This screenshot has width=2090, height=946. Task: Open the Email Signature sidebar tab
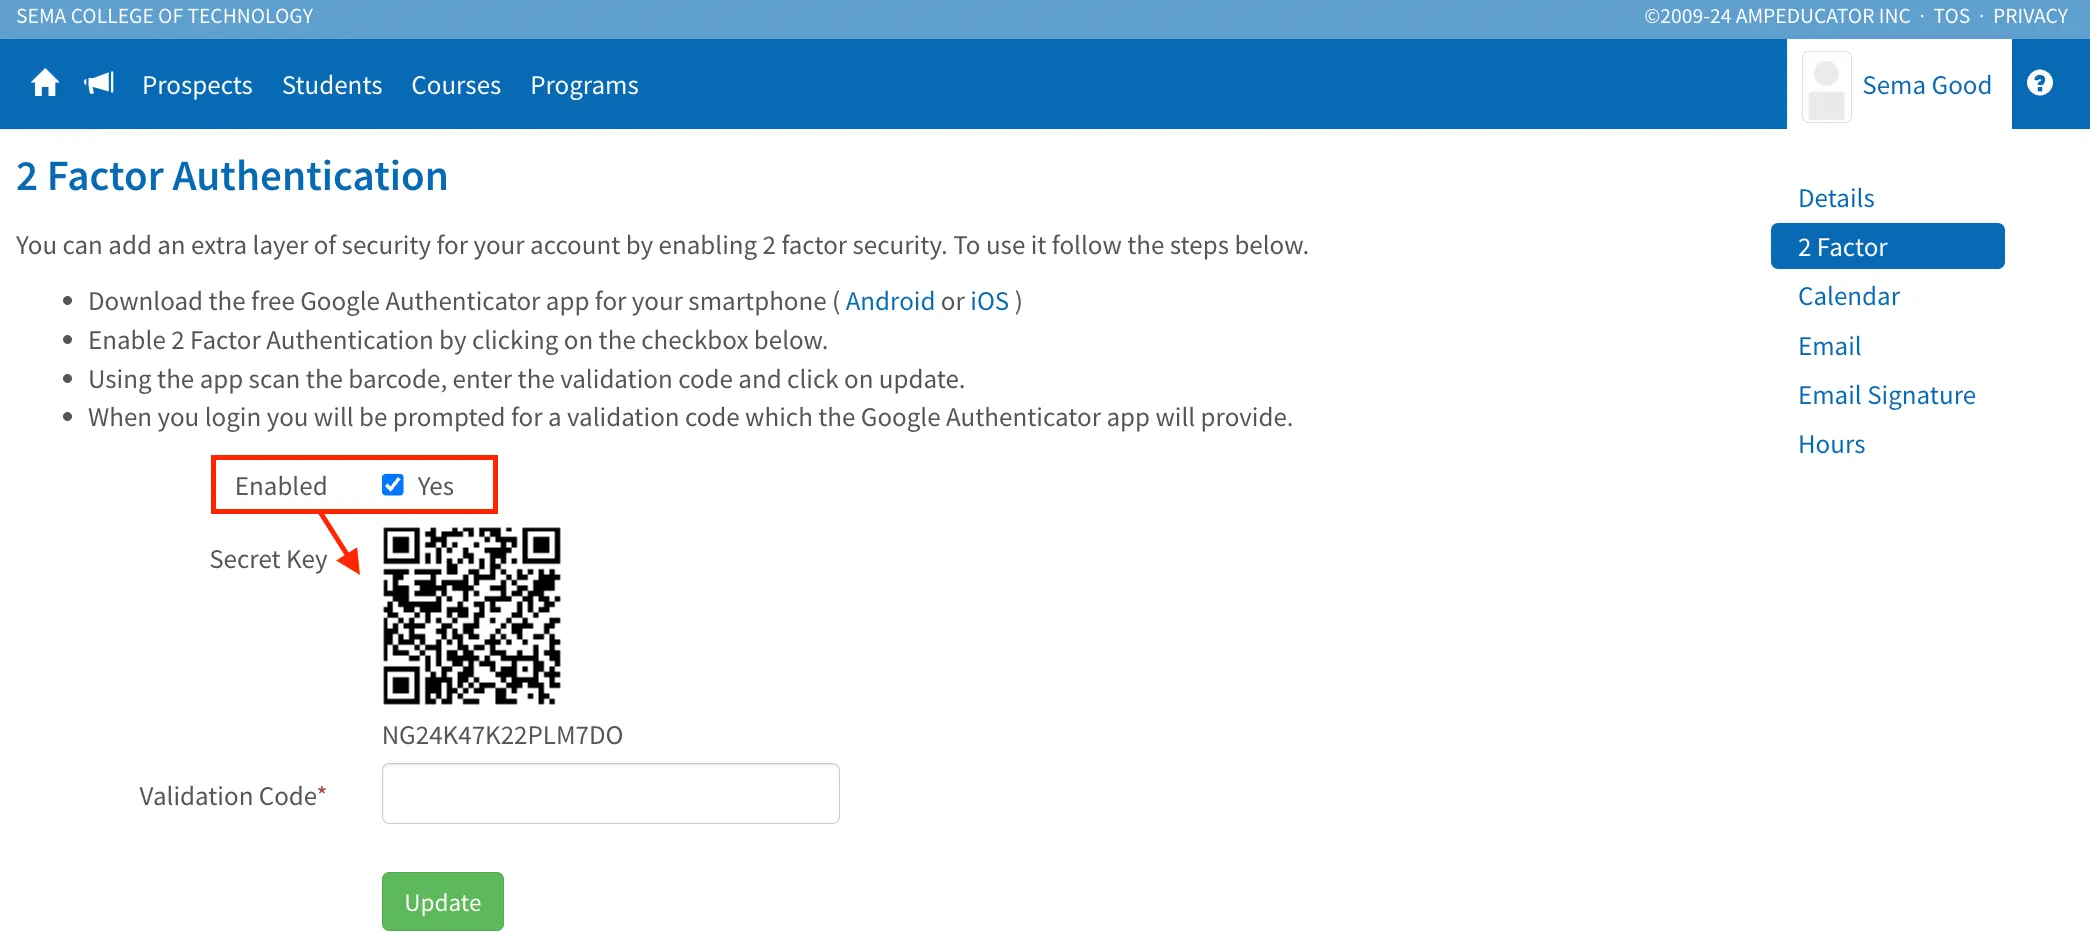1886,395
